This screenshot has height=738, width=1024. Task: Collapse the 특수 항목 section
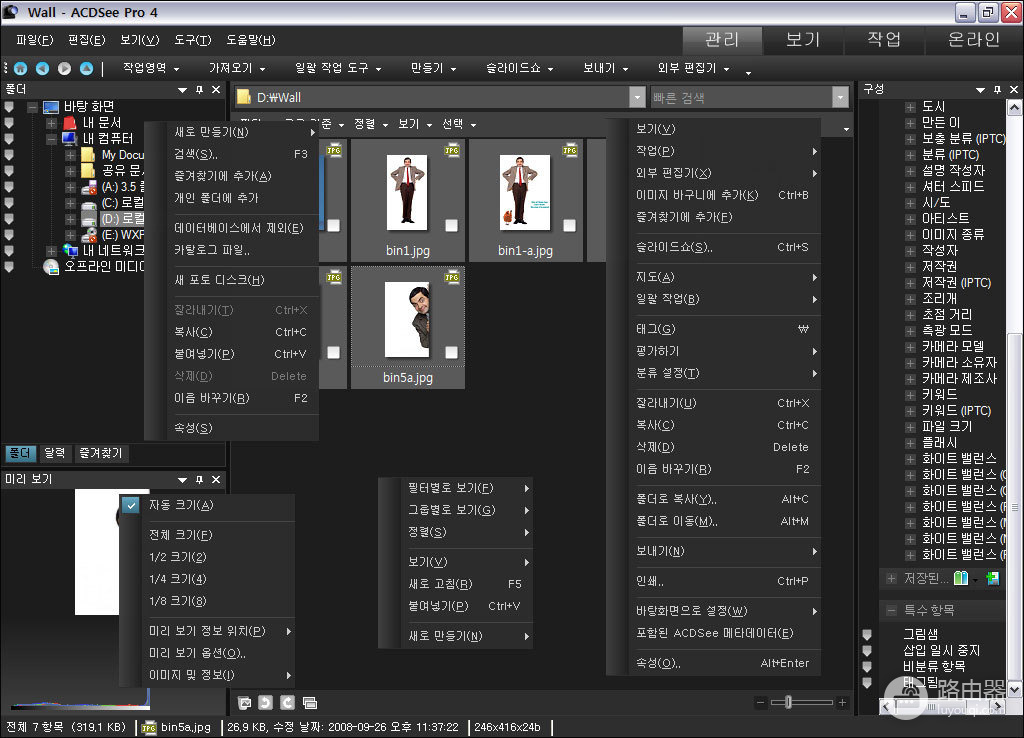coord(891,611)
